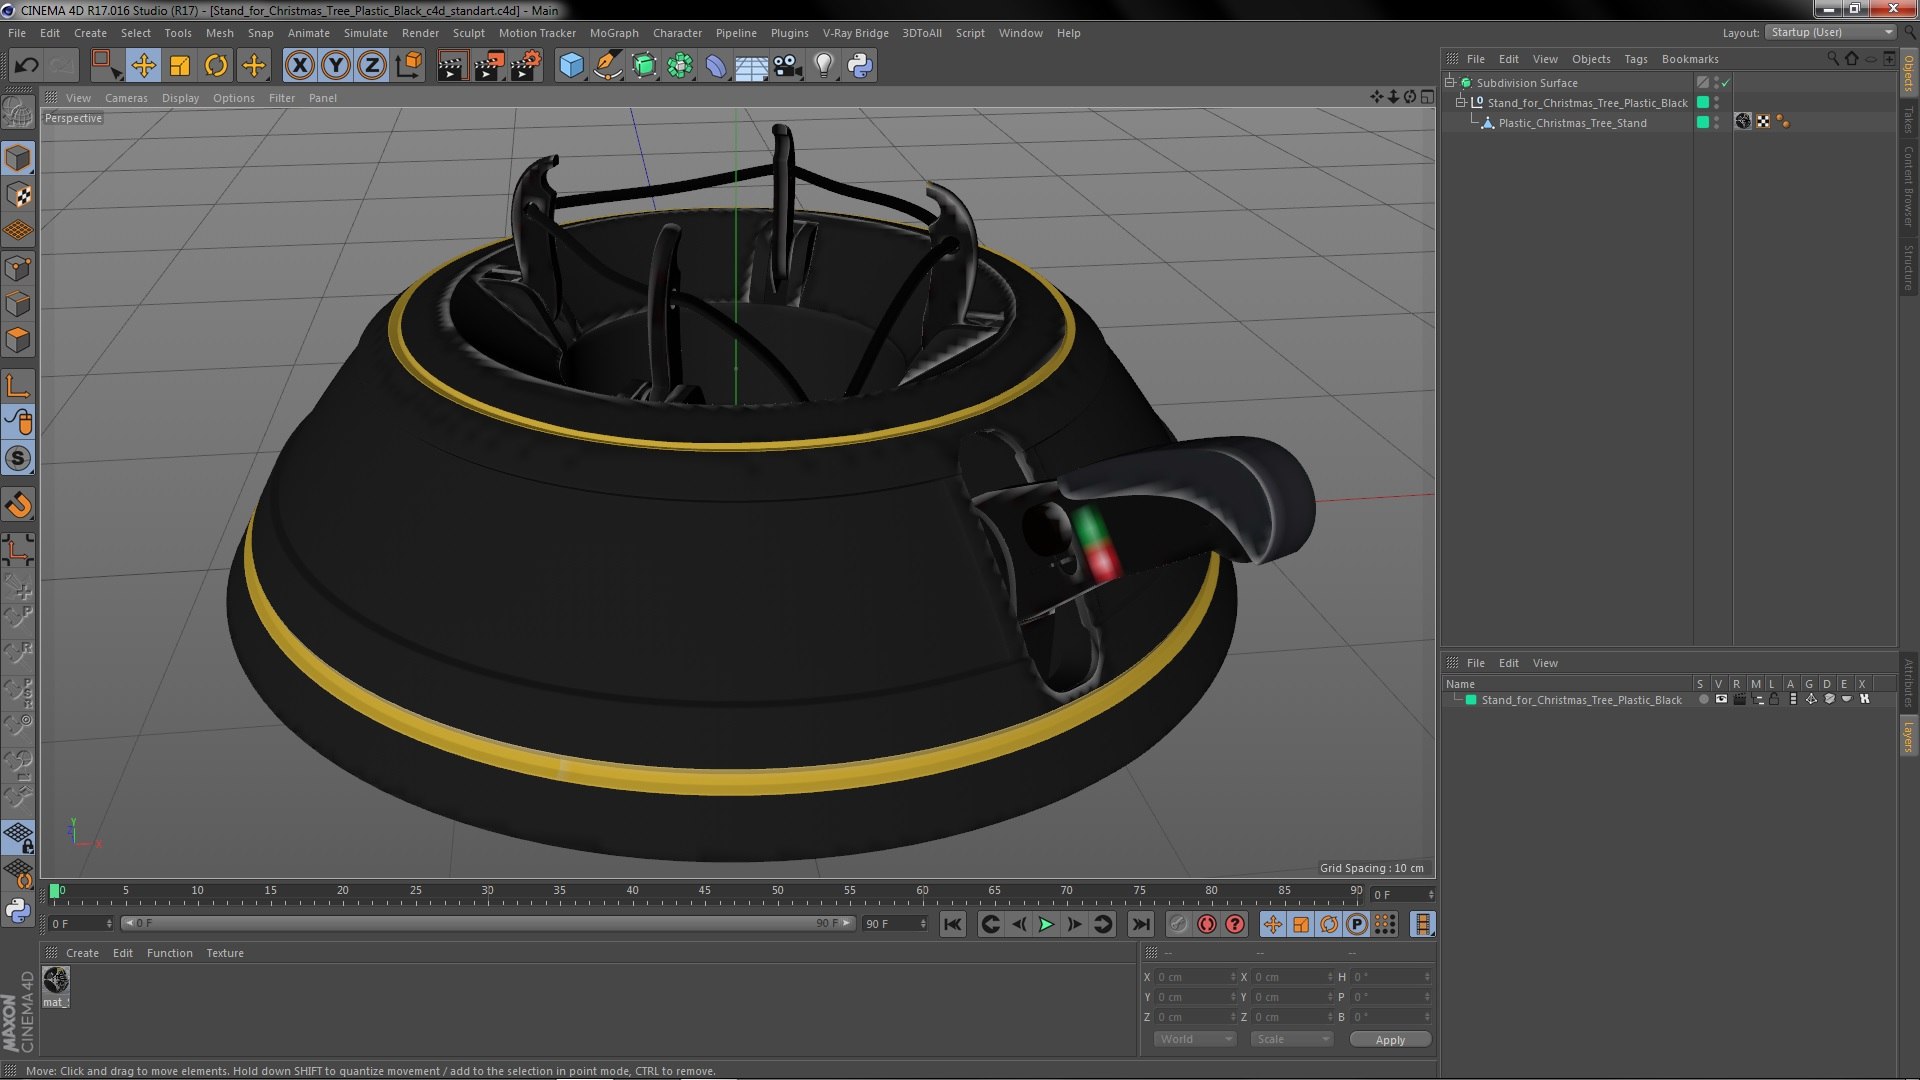Click the Python script icon in toolbar
Image resolution: width=1920 pixels, height=1080 pixels.
860,66
